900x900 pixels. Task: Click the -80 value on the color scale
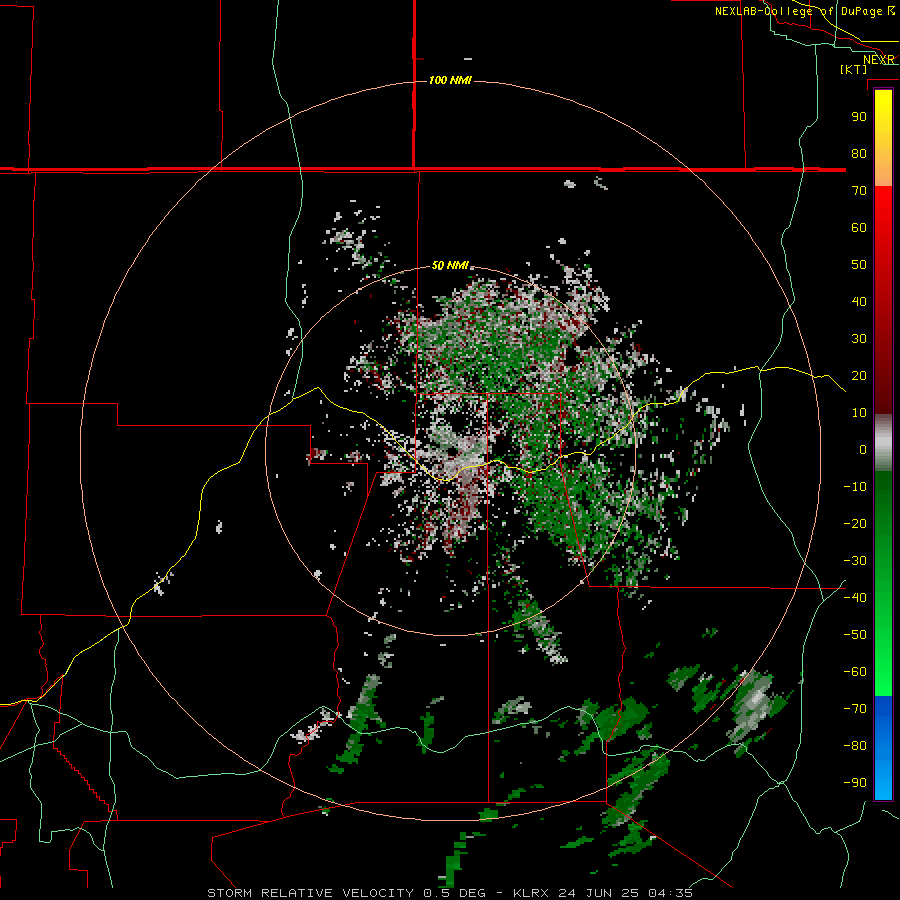click(855, 746)
